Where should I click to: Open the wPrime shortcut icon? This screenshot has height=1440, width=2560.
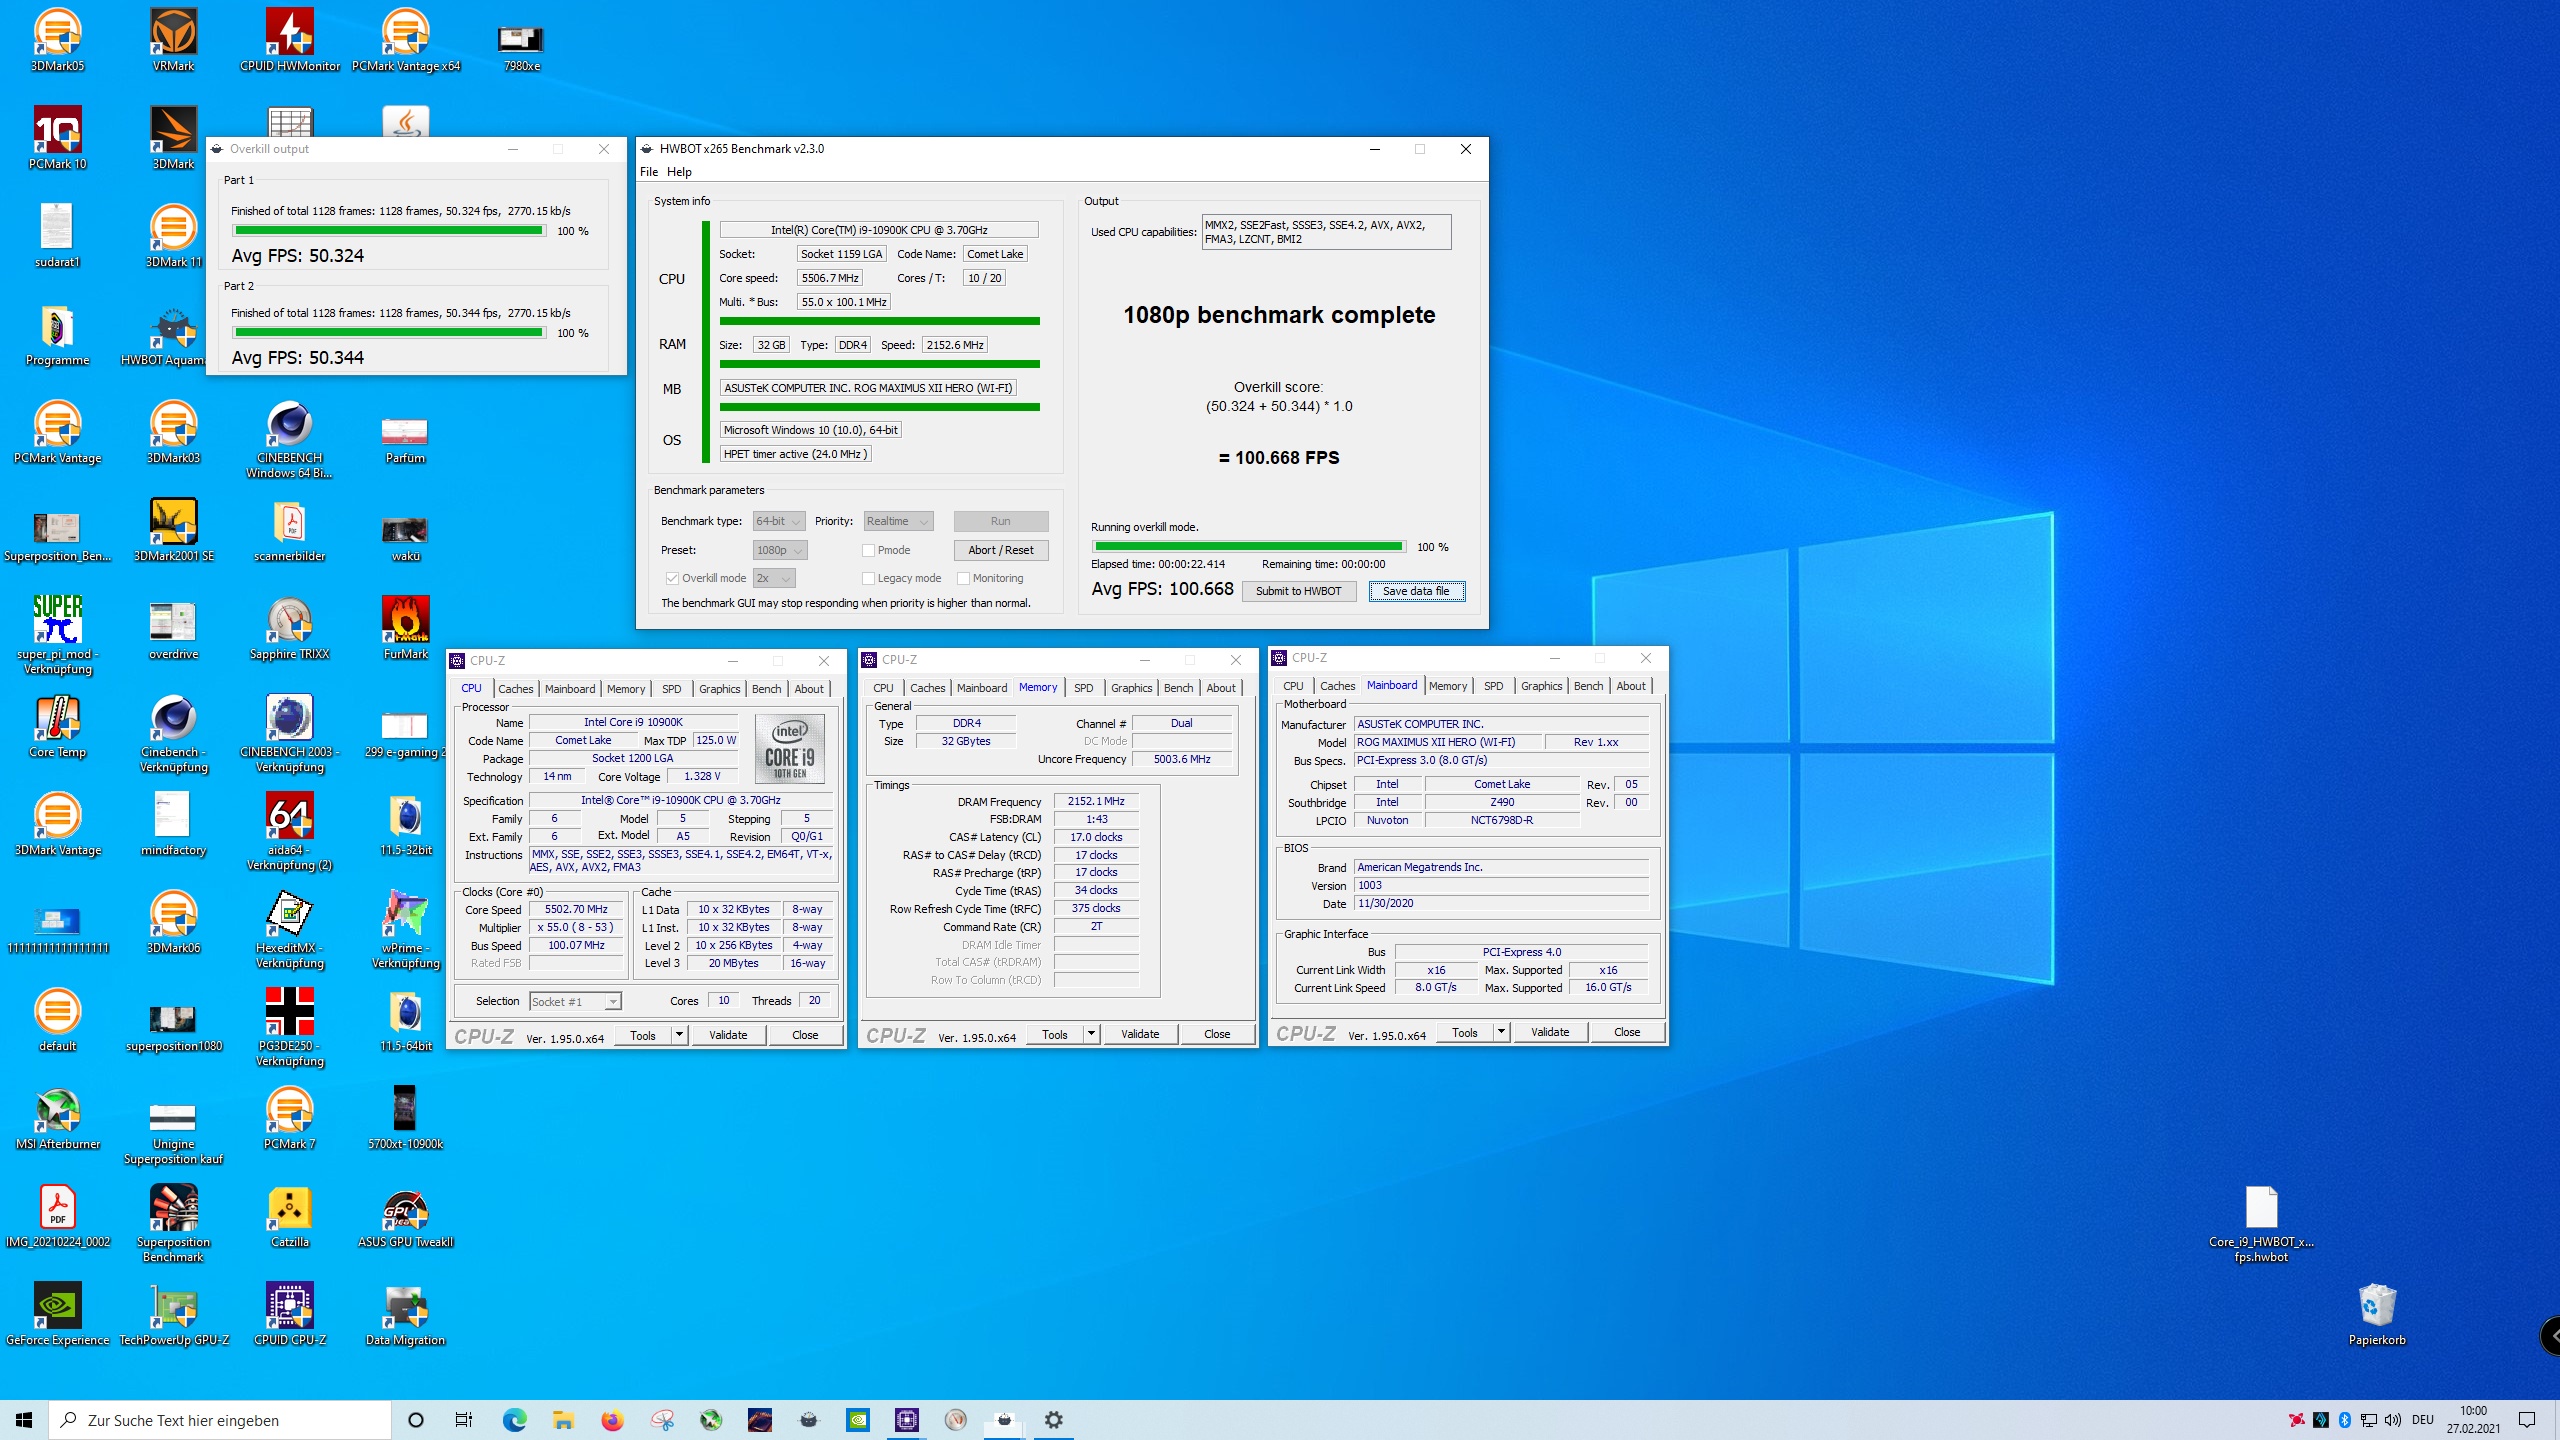click(406, 930)
